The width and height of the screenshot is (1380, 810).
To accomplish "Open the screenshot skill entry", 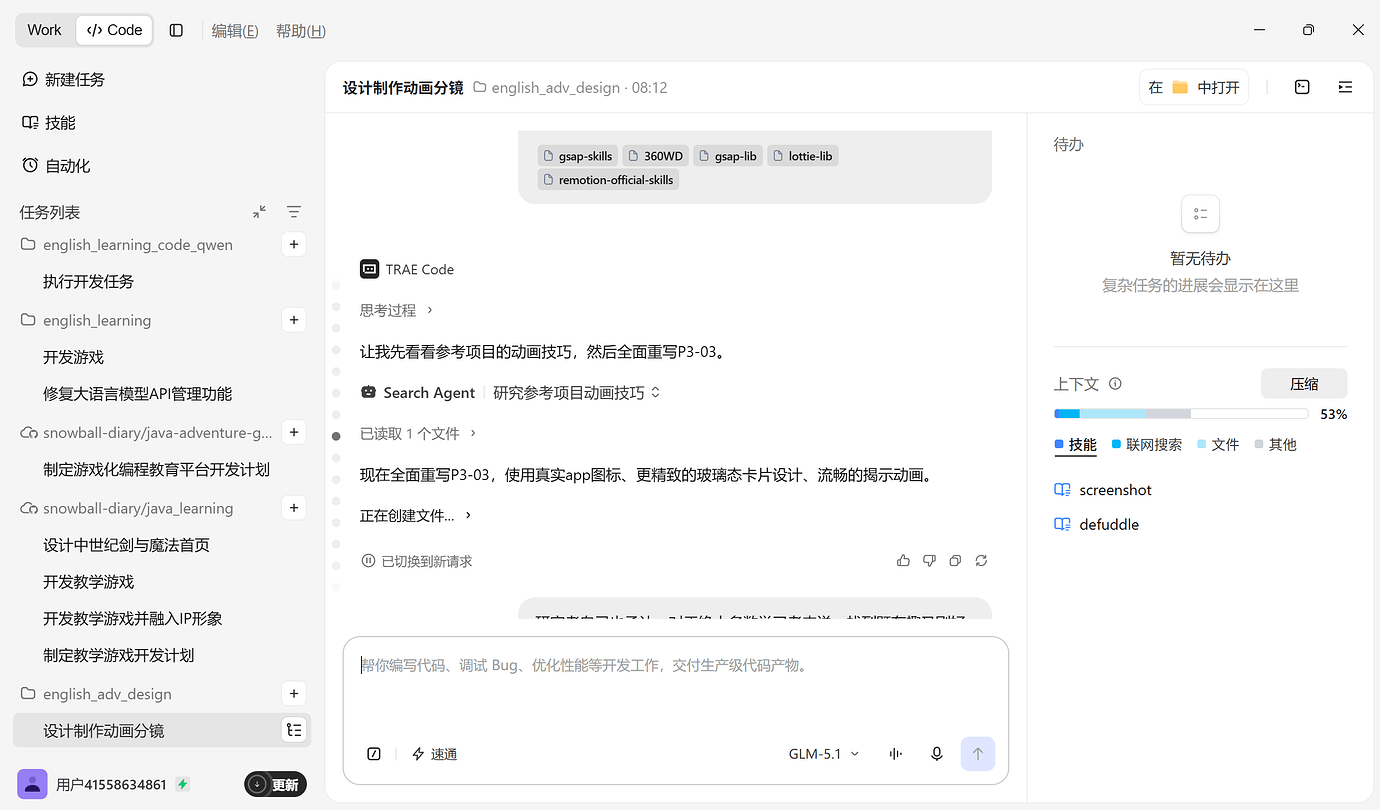I will [1103, 490].
